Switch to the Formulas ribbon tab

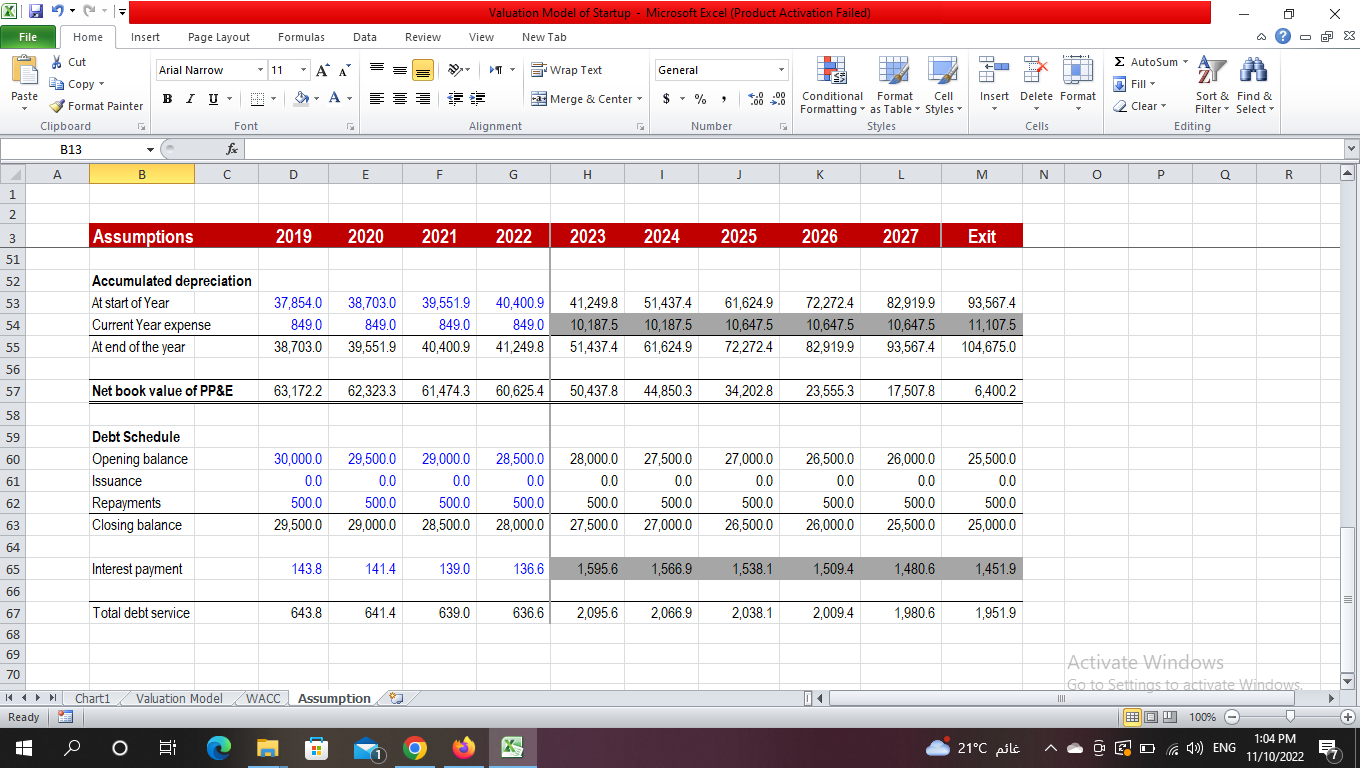[x=301, y=37]
